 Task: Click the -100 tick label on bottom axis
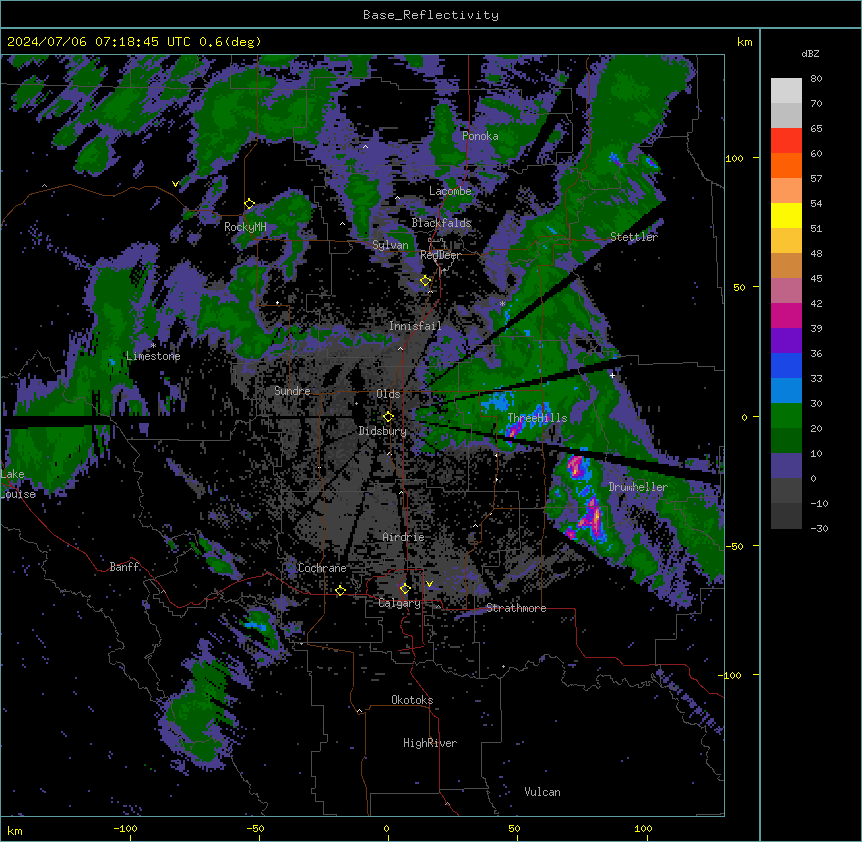pos(126,828)
